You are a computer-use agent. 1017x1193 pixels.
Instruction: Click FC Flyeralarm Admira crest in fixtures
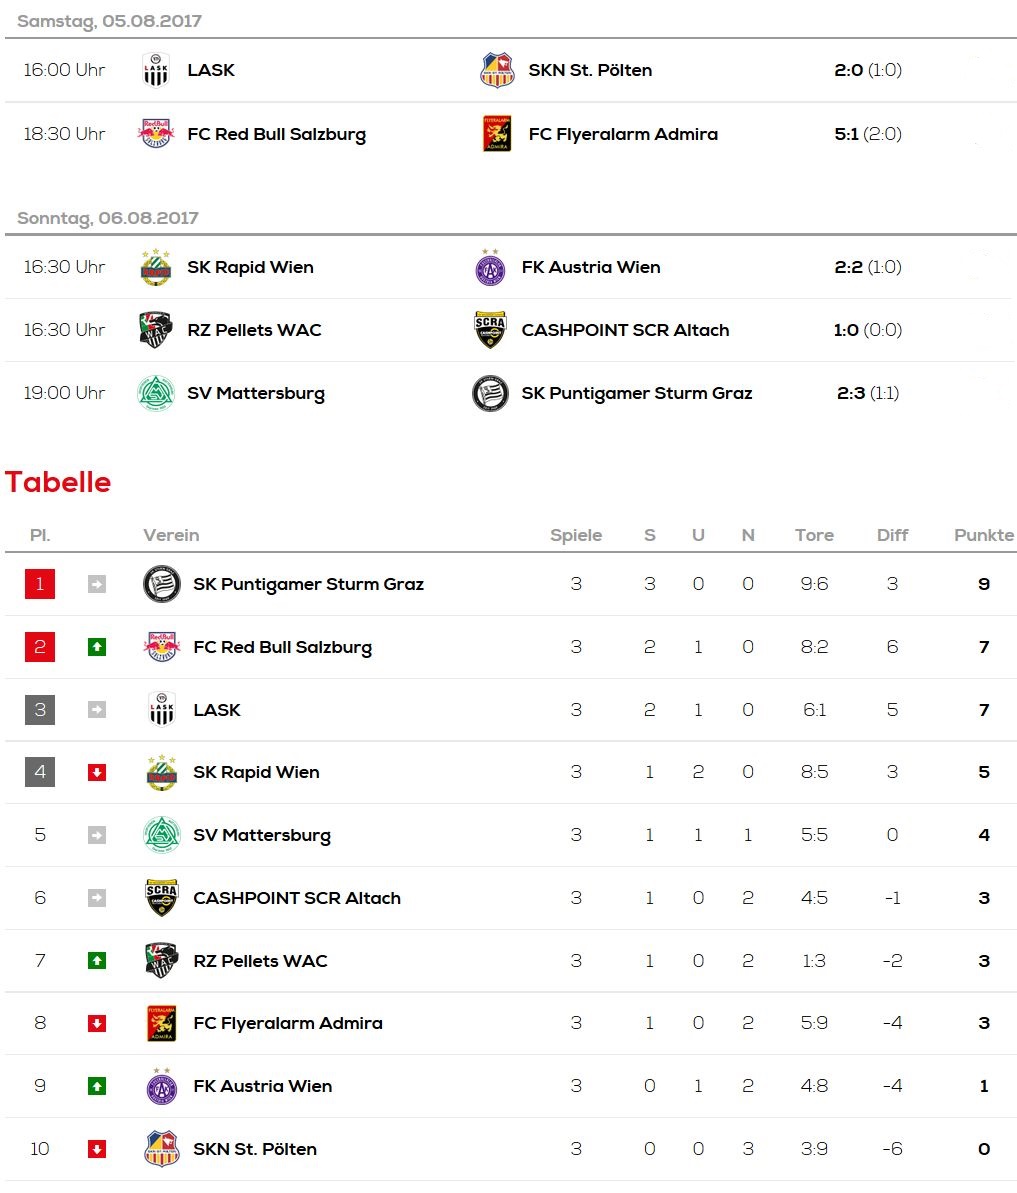click(x=497, y=133)
